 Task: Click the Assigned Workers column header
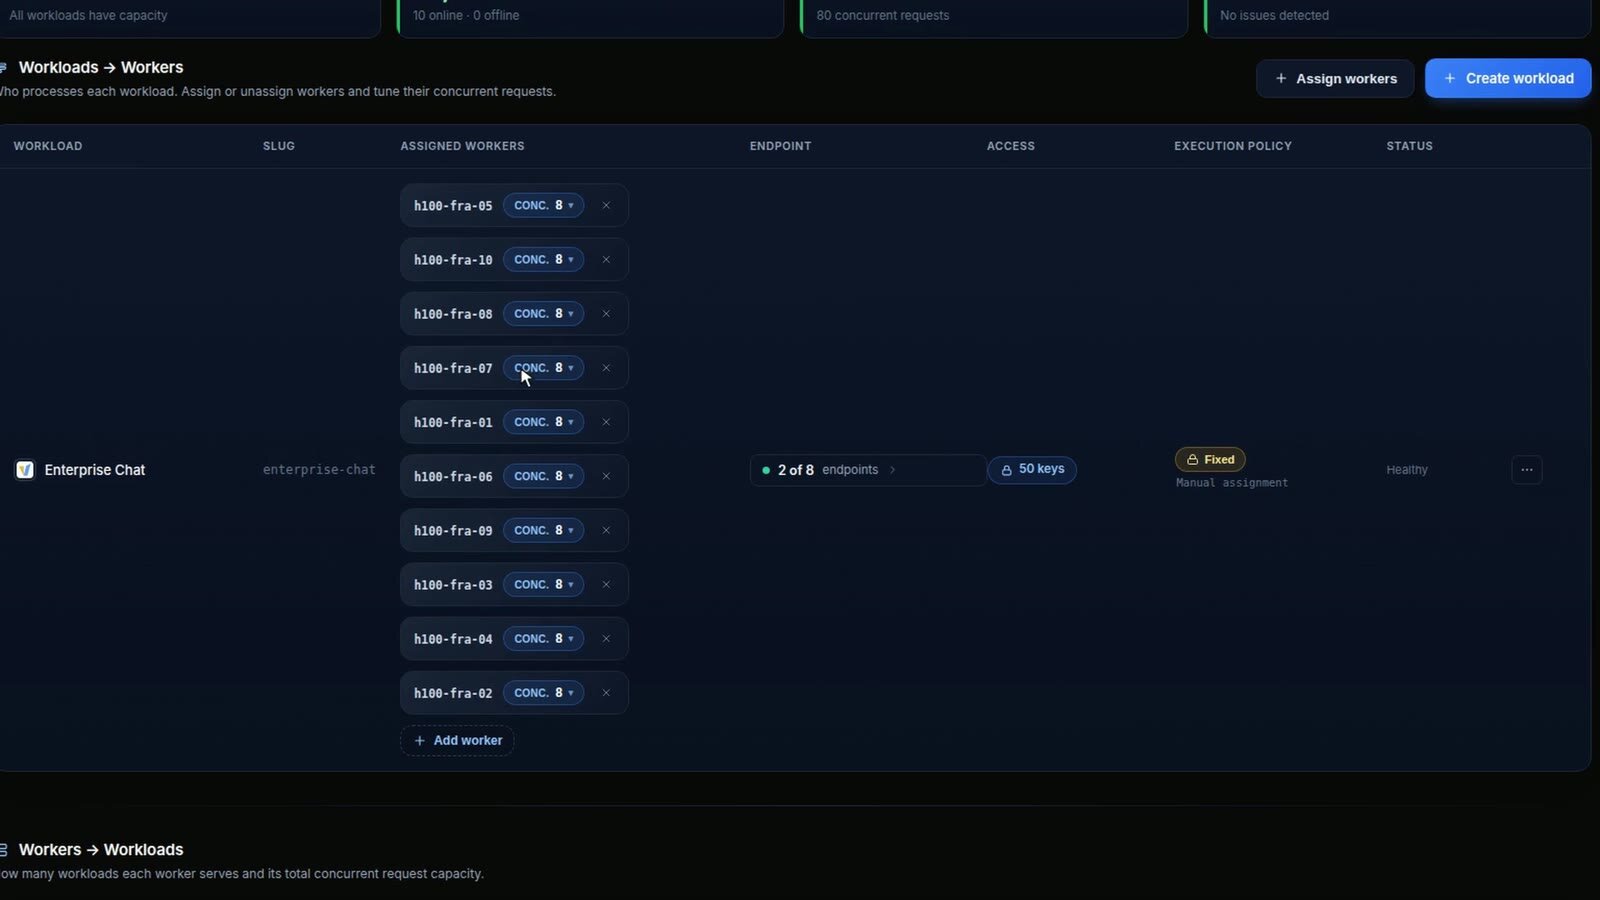click(x=462, y=146)
